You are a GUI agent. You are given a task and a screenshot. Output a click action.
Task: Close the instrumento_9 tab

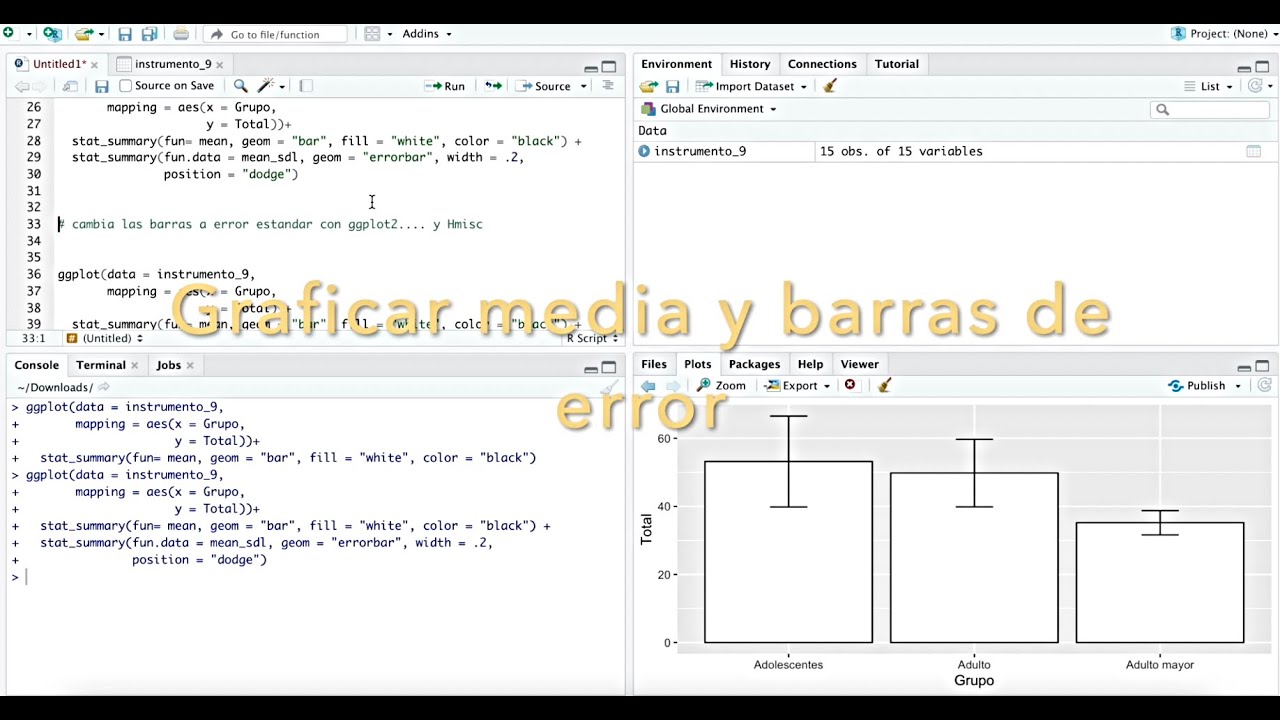[x=221, y=65]
